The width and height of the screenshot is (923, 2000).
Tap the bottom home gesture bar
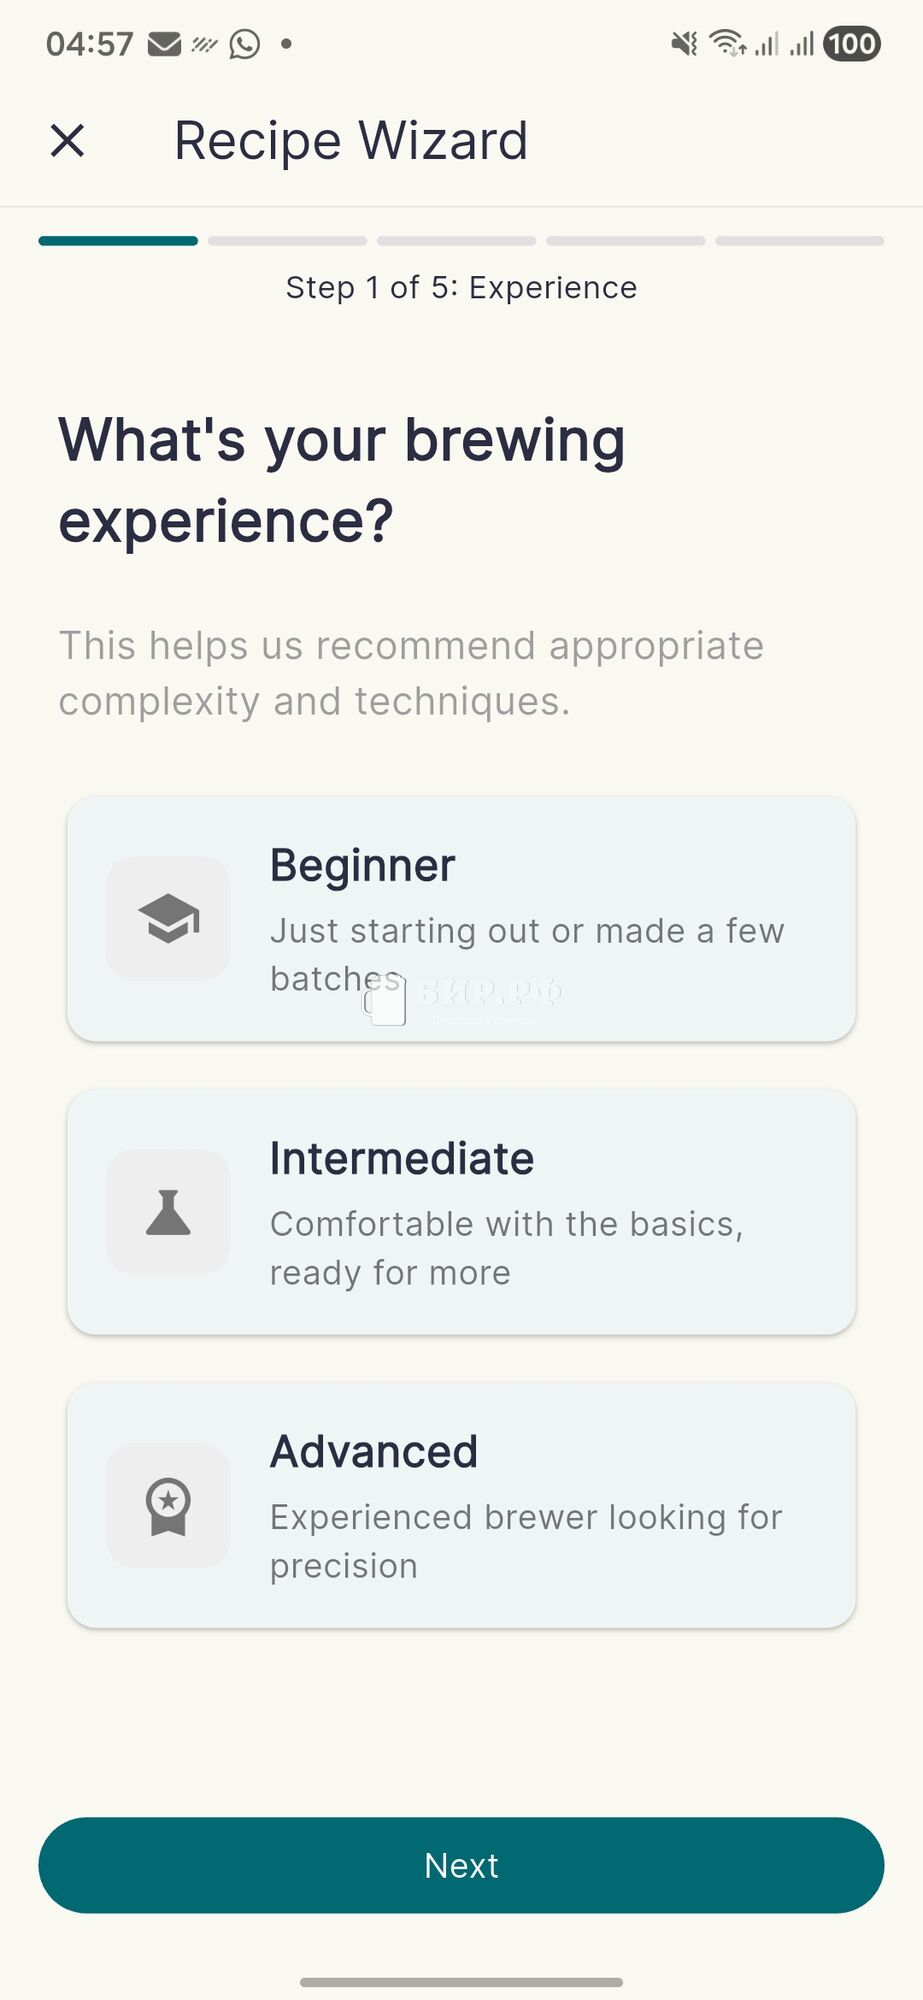pos(461,1982)
